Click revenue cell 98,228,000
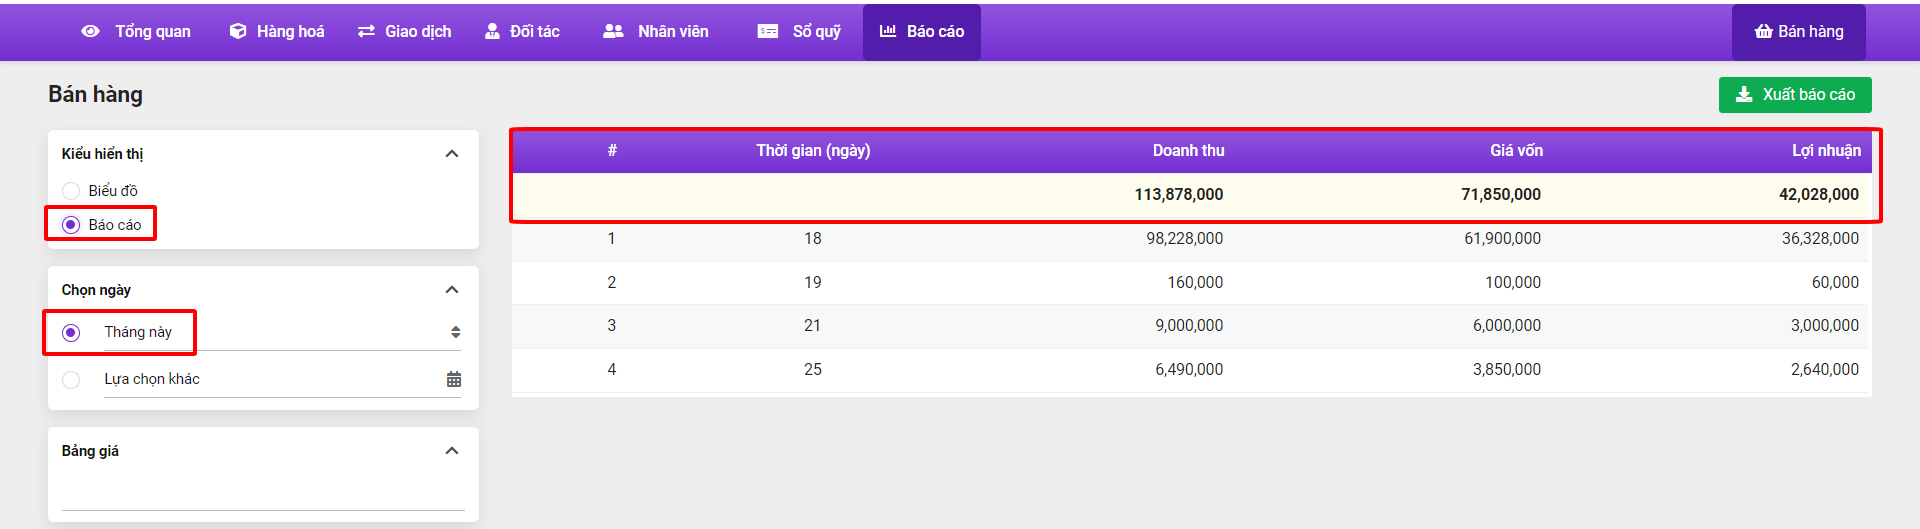 pyautogui.click(x=1184, y=238)
